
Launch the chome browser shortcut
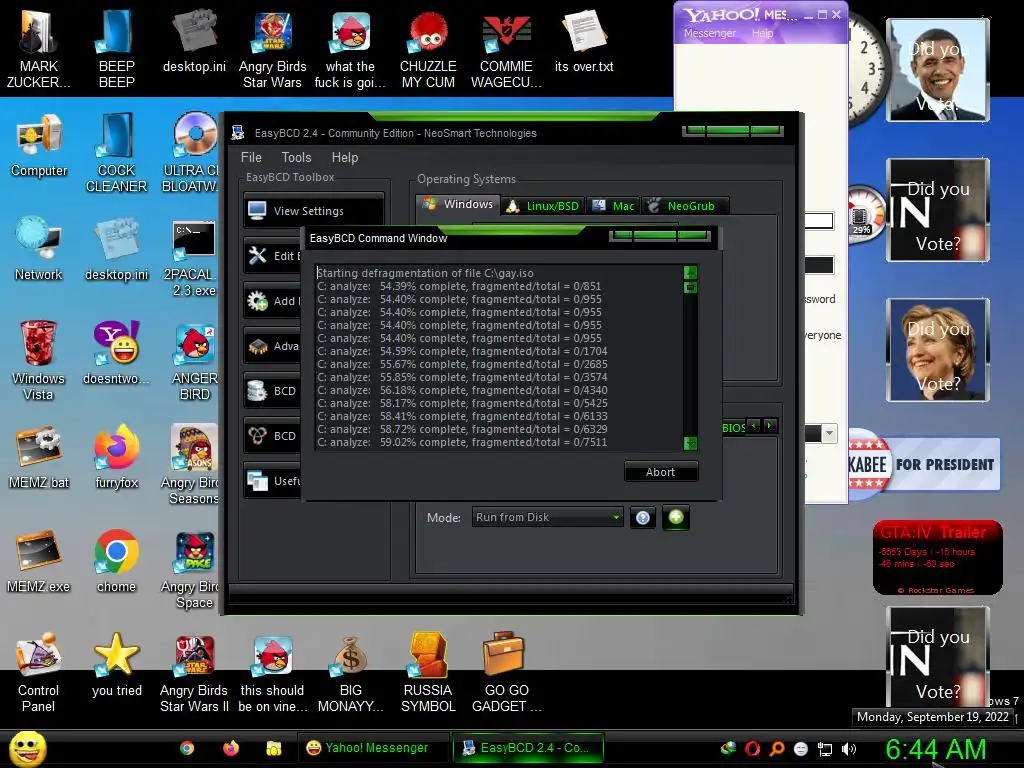tap(116, 562)
